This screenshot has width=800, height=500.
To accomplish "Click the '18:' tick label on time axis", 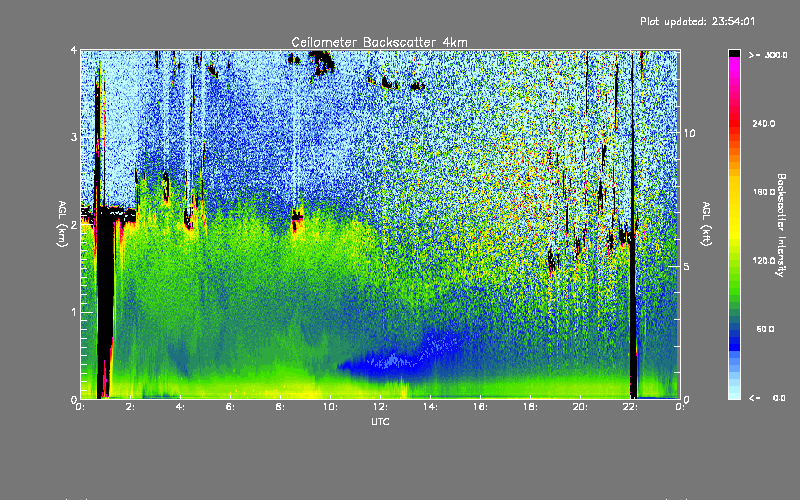I will tap(530, 407).
